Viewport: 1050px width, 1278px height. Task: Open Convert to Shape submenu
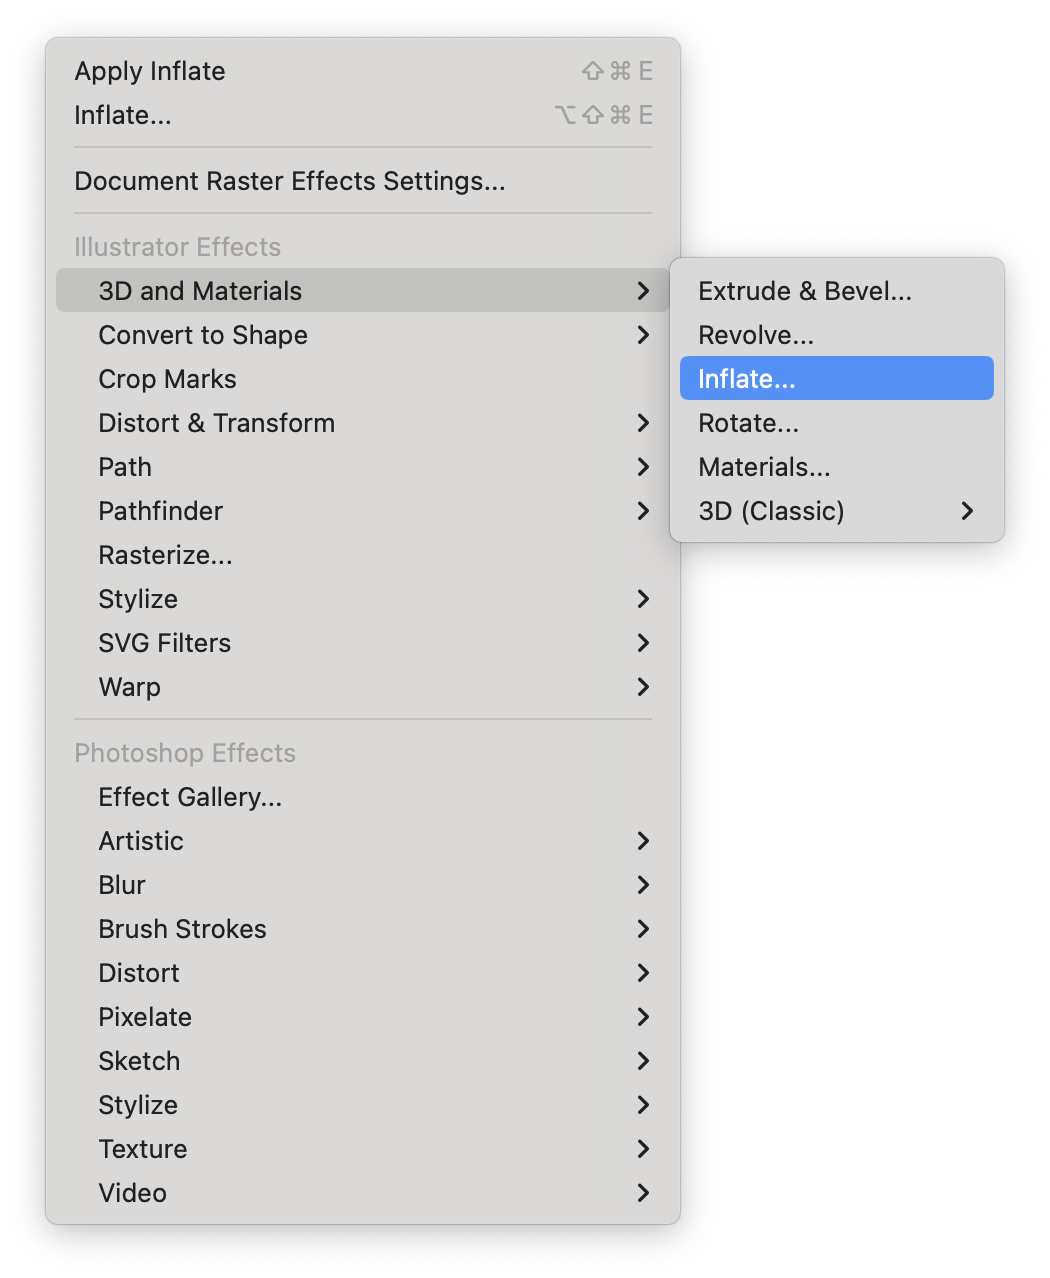[363, 335]
